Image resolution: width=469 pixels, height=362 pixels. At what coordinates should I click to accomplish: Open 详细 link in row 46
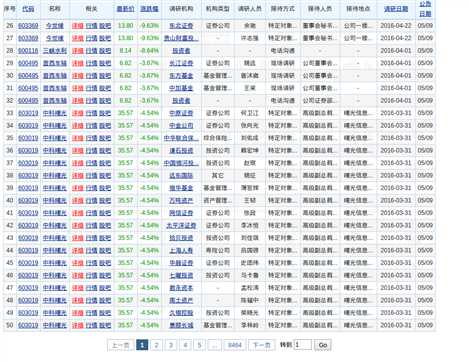click(78, 276)
